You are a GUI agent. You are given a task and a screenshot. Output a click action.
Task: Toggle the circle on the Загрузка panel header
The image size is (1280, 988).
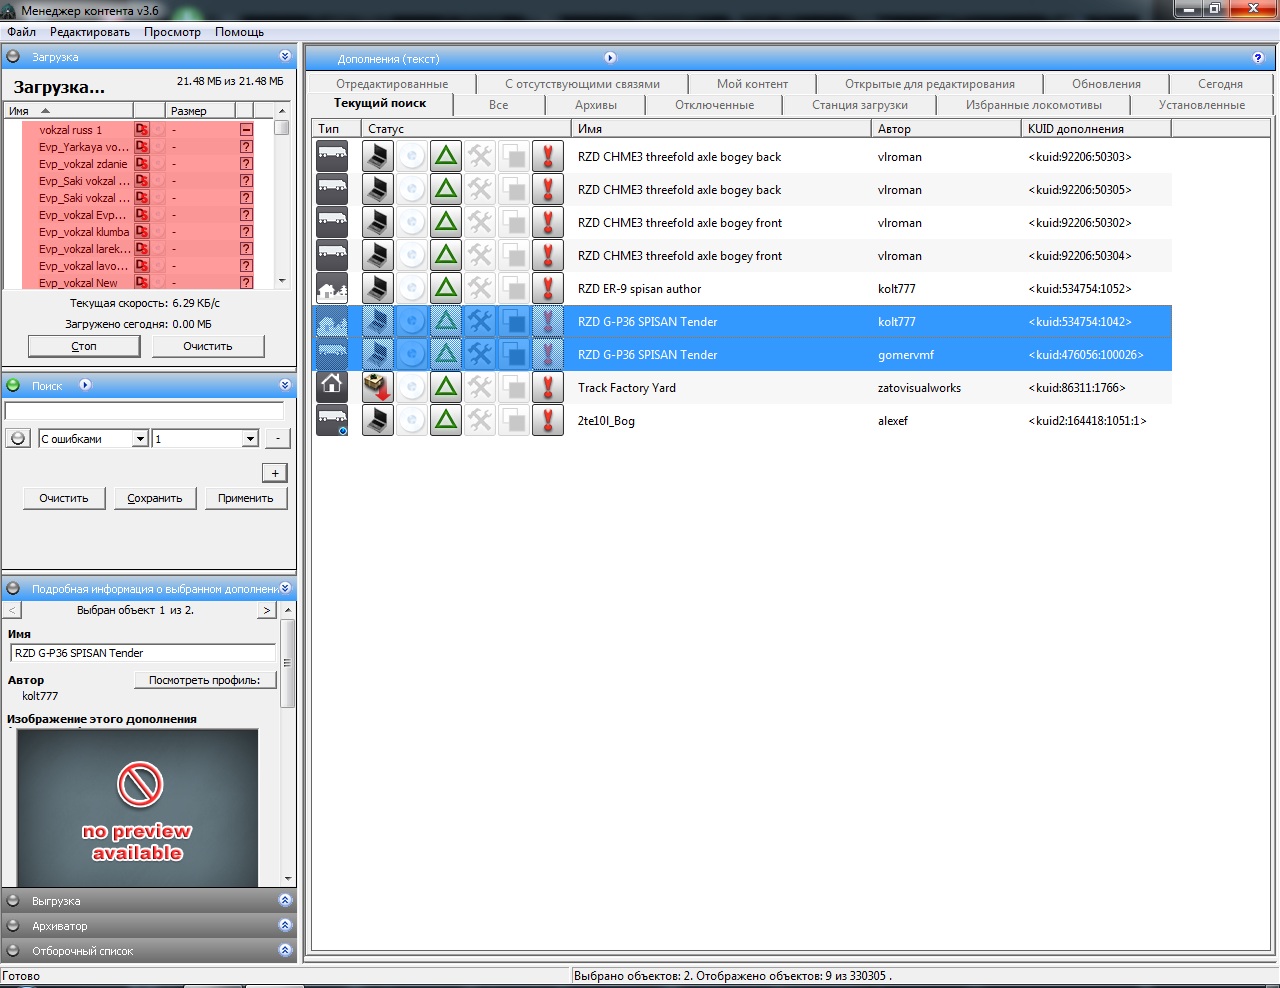tap(14, 57)
